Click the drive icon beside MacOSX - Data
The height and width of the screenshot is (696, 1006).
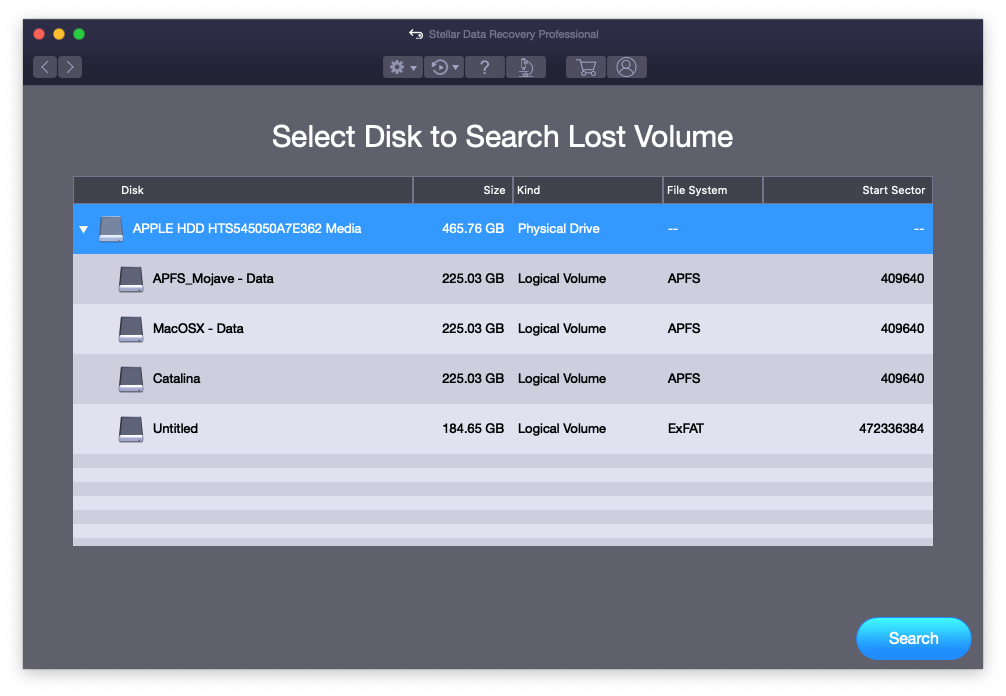coord(131,329)
